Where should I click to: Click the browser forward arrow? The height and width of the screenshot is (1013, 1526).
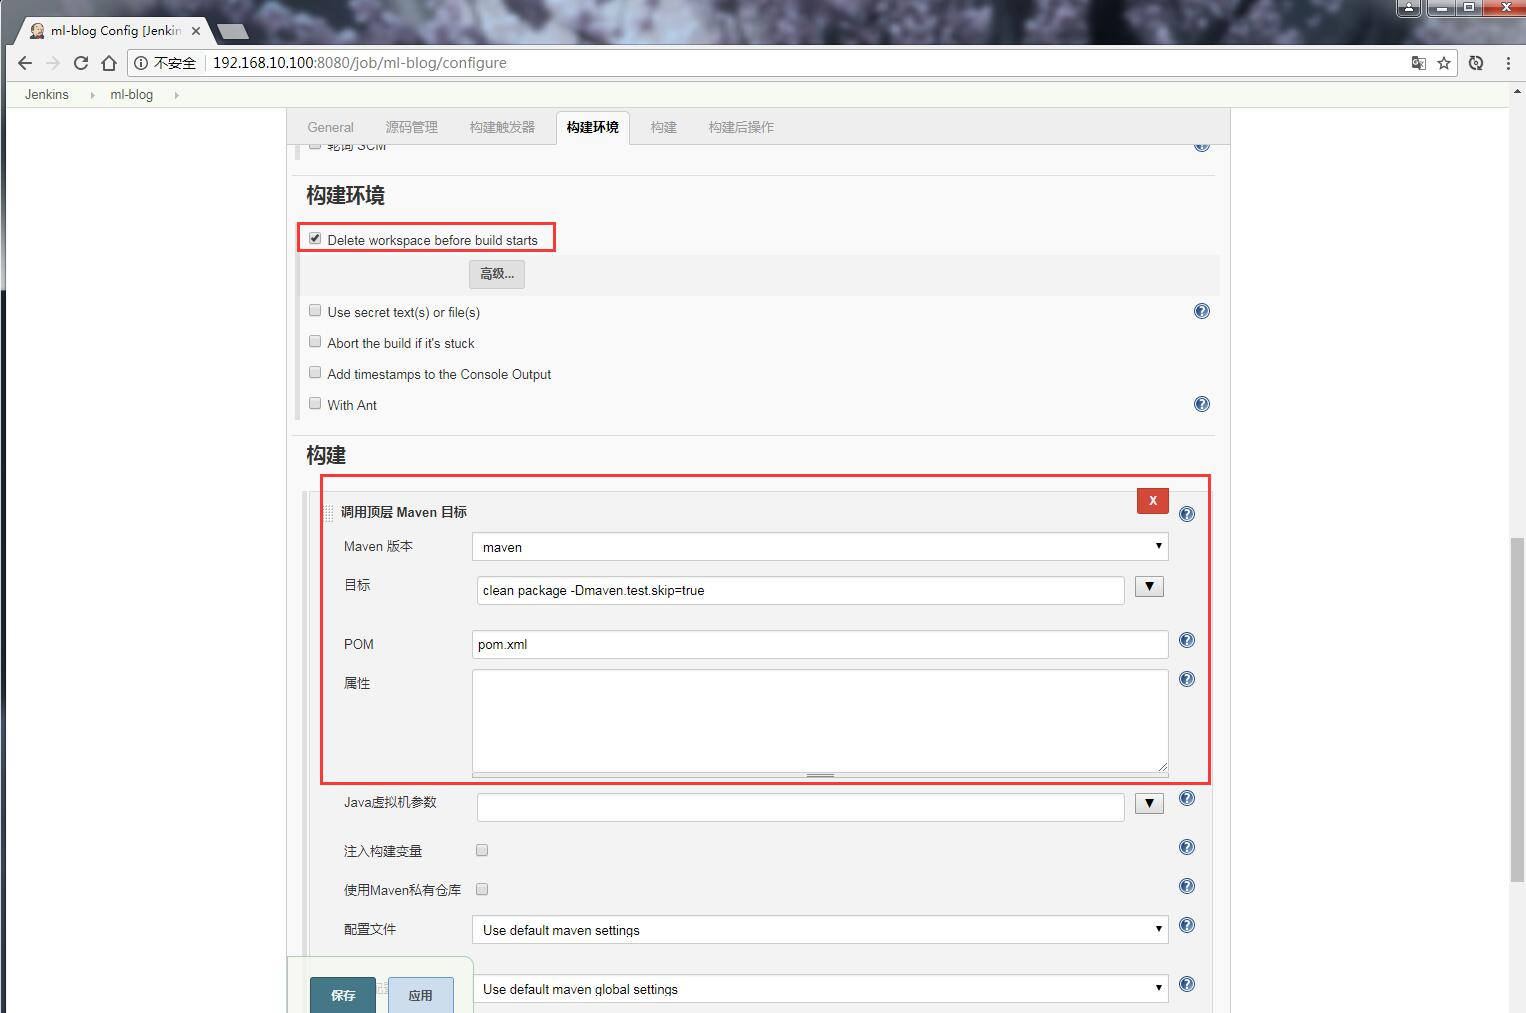[x=53, y=63]
